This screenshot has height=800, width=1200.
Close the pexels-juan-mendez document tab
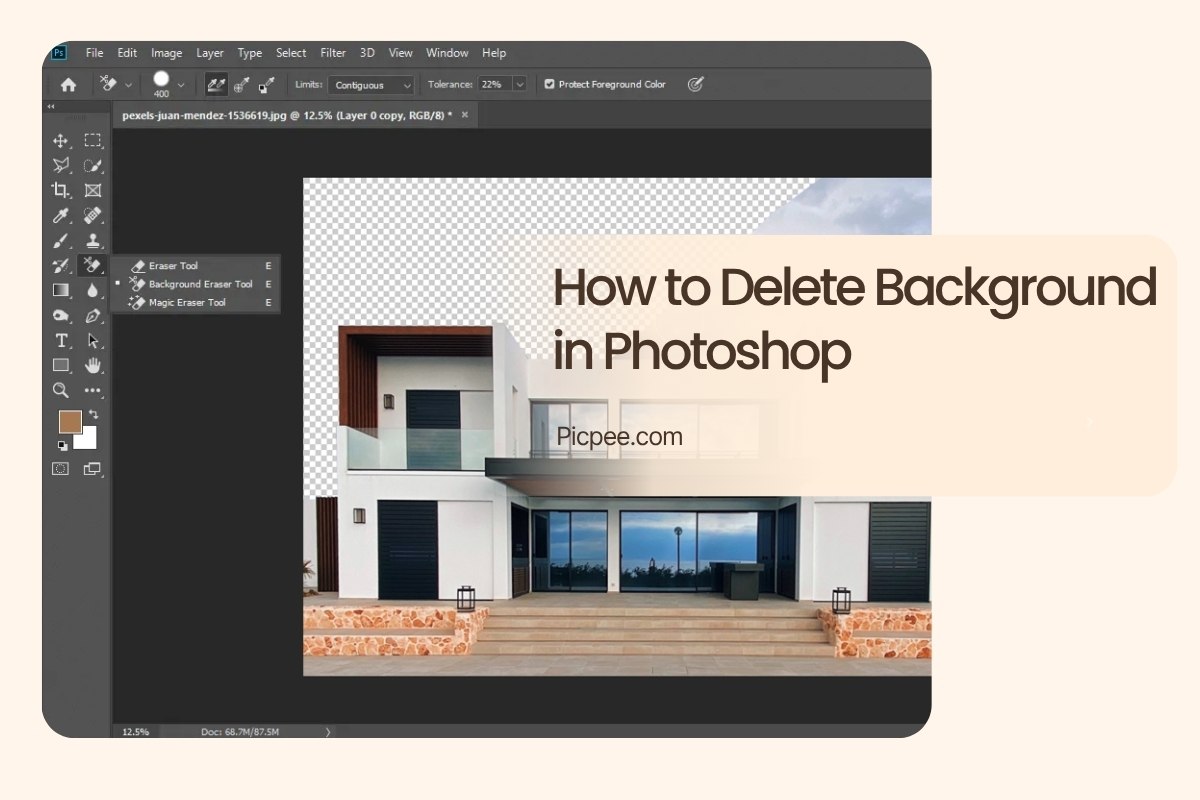coord(463,115)
